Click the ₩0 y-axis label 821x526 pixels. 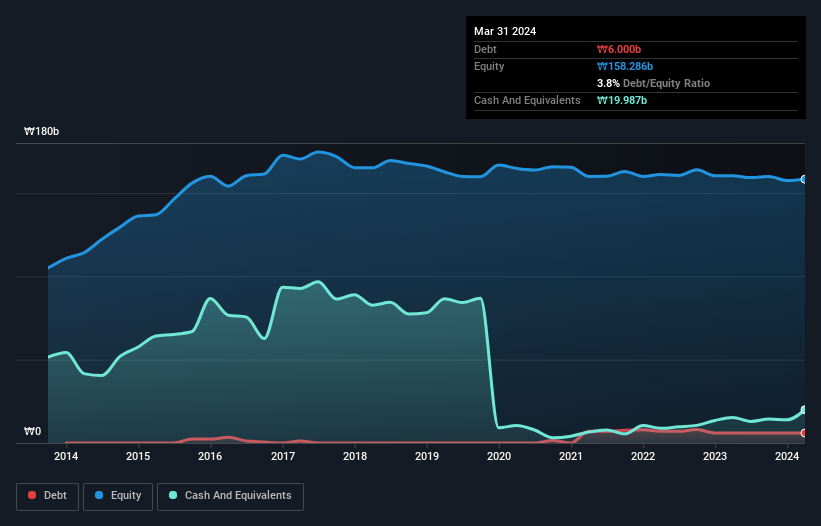tap(32, 431)
